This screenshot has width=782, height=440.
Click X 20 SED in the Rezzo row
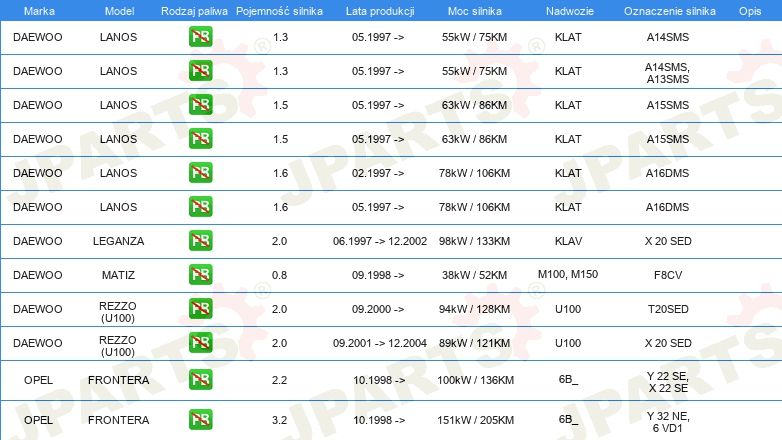point(668,343)
